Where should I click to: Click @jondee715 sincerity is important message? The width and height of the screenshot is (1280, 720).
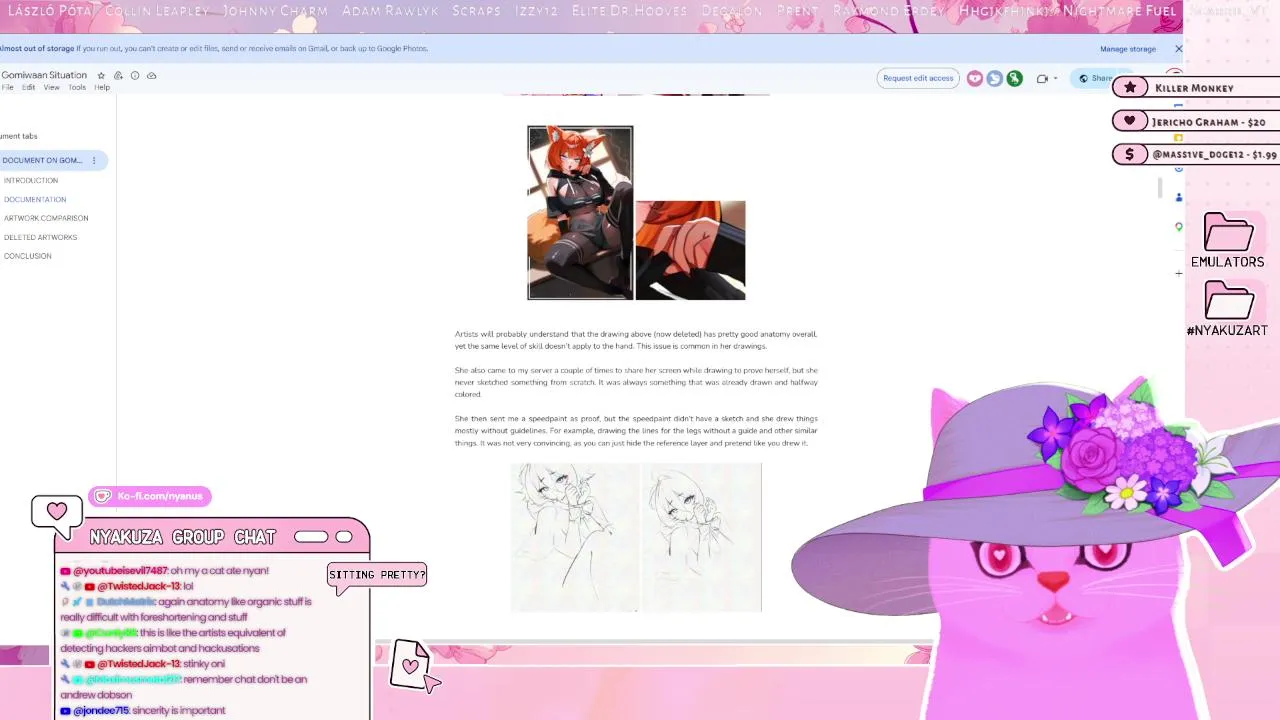pyautogui.click(x=143, y=710)
